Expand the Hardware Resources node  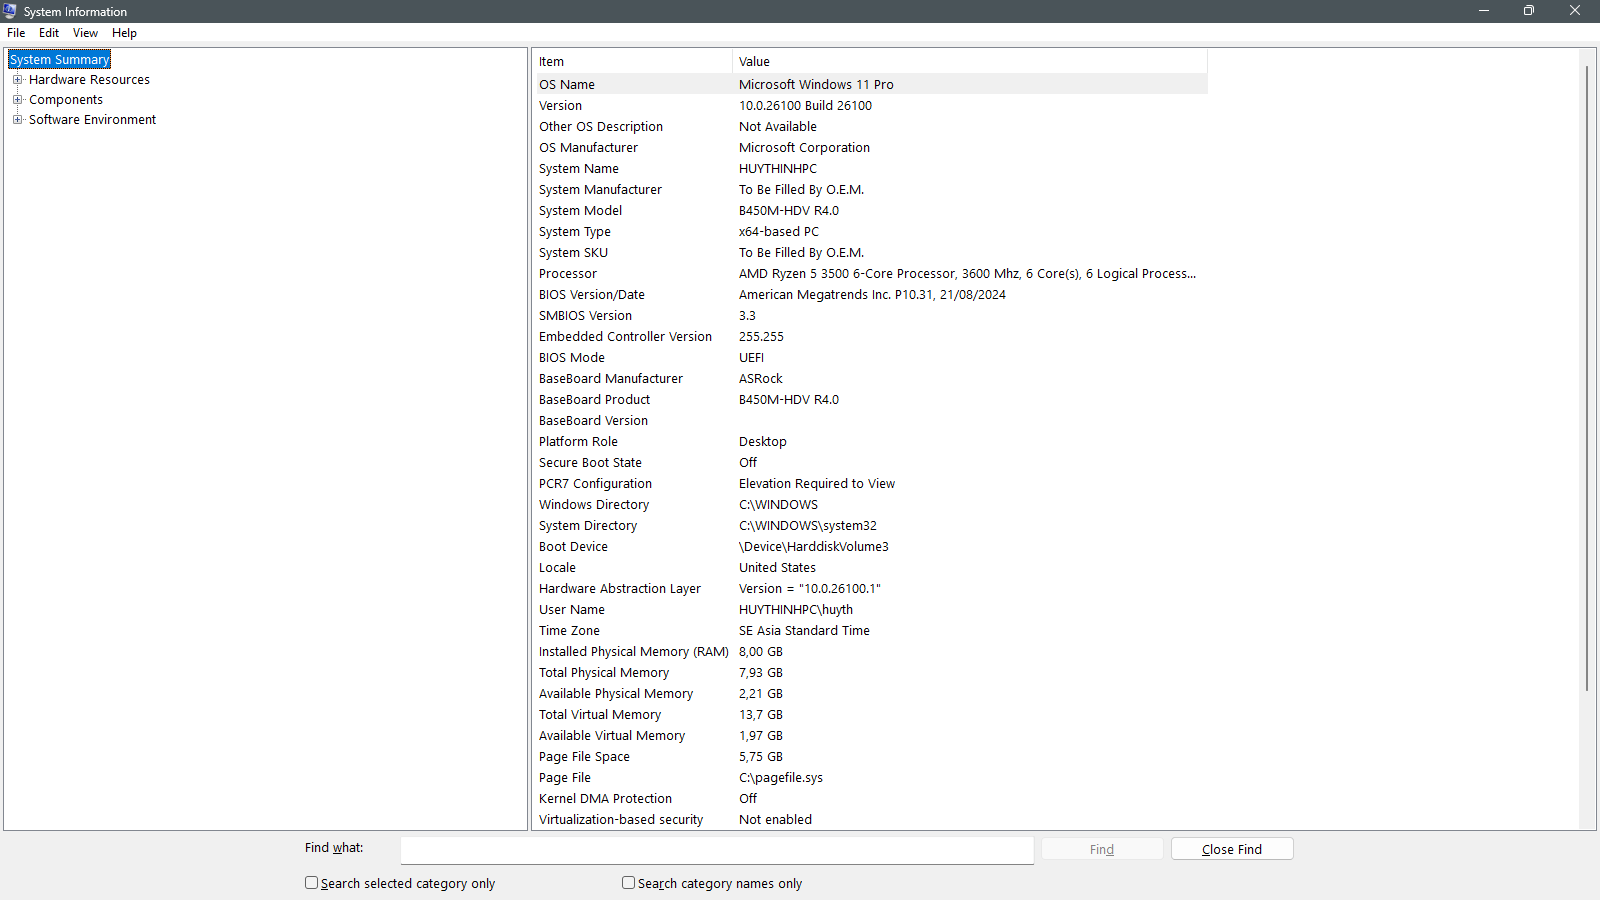[x=17, y=80]
